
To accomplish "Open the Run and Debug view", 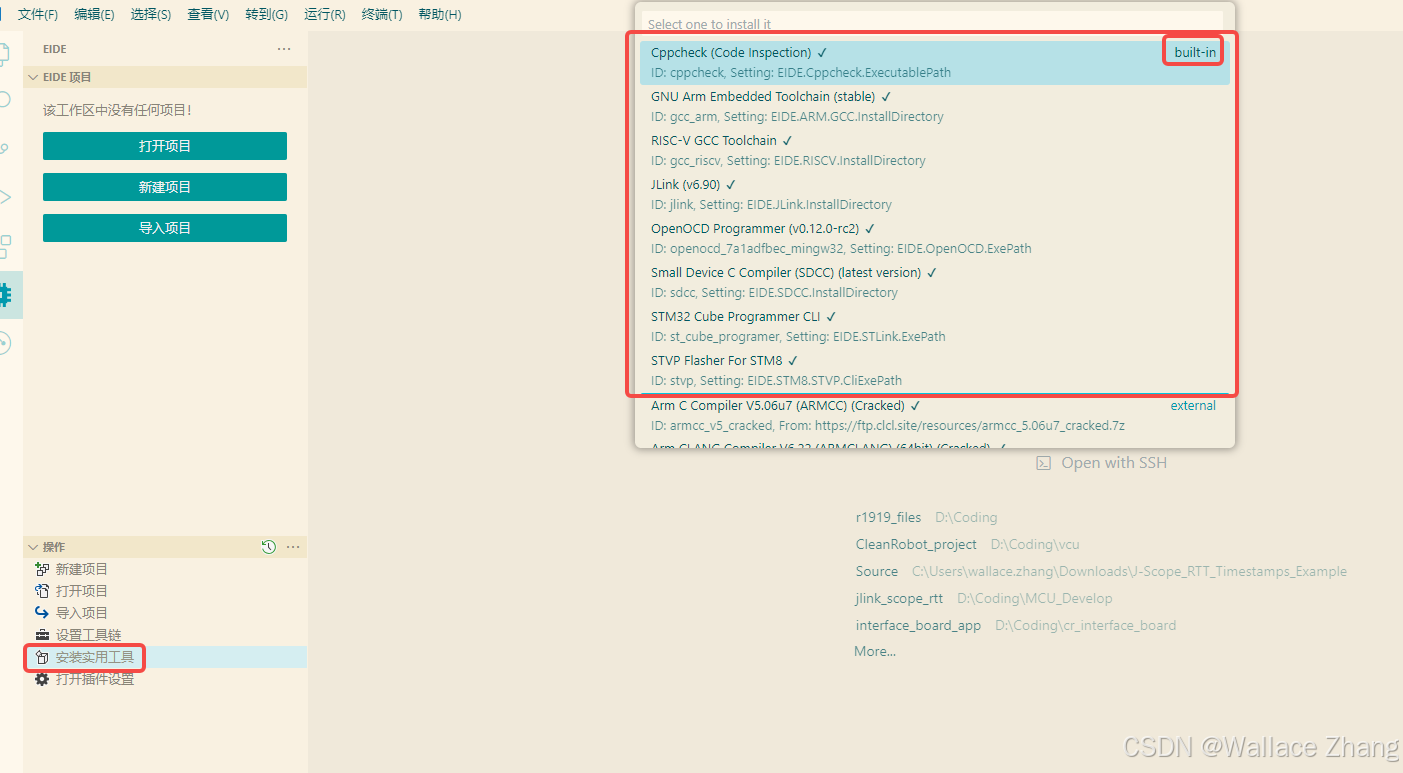I will [4, 196].
